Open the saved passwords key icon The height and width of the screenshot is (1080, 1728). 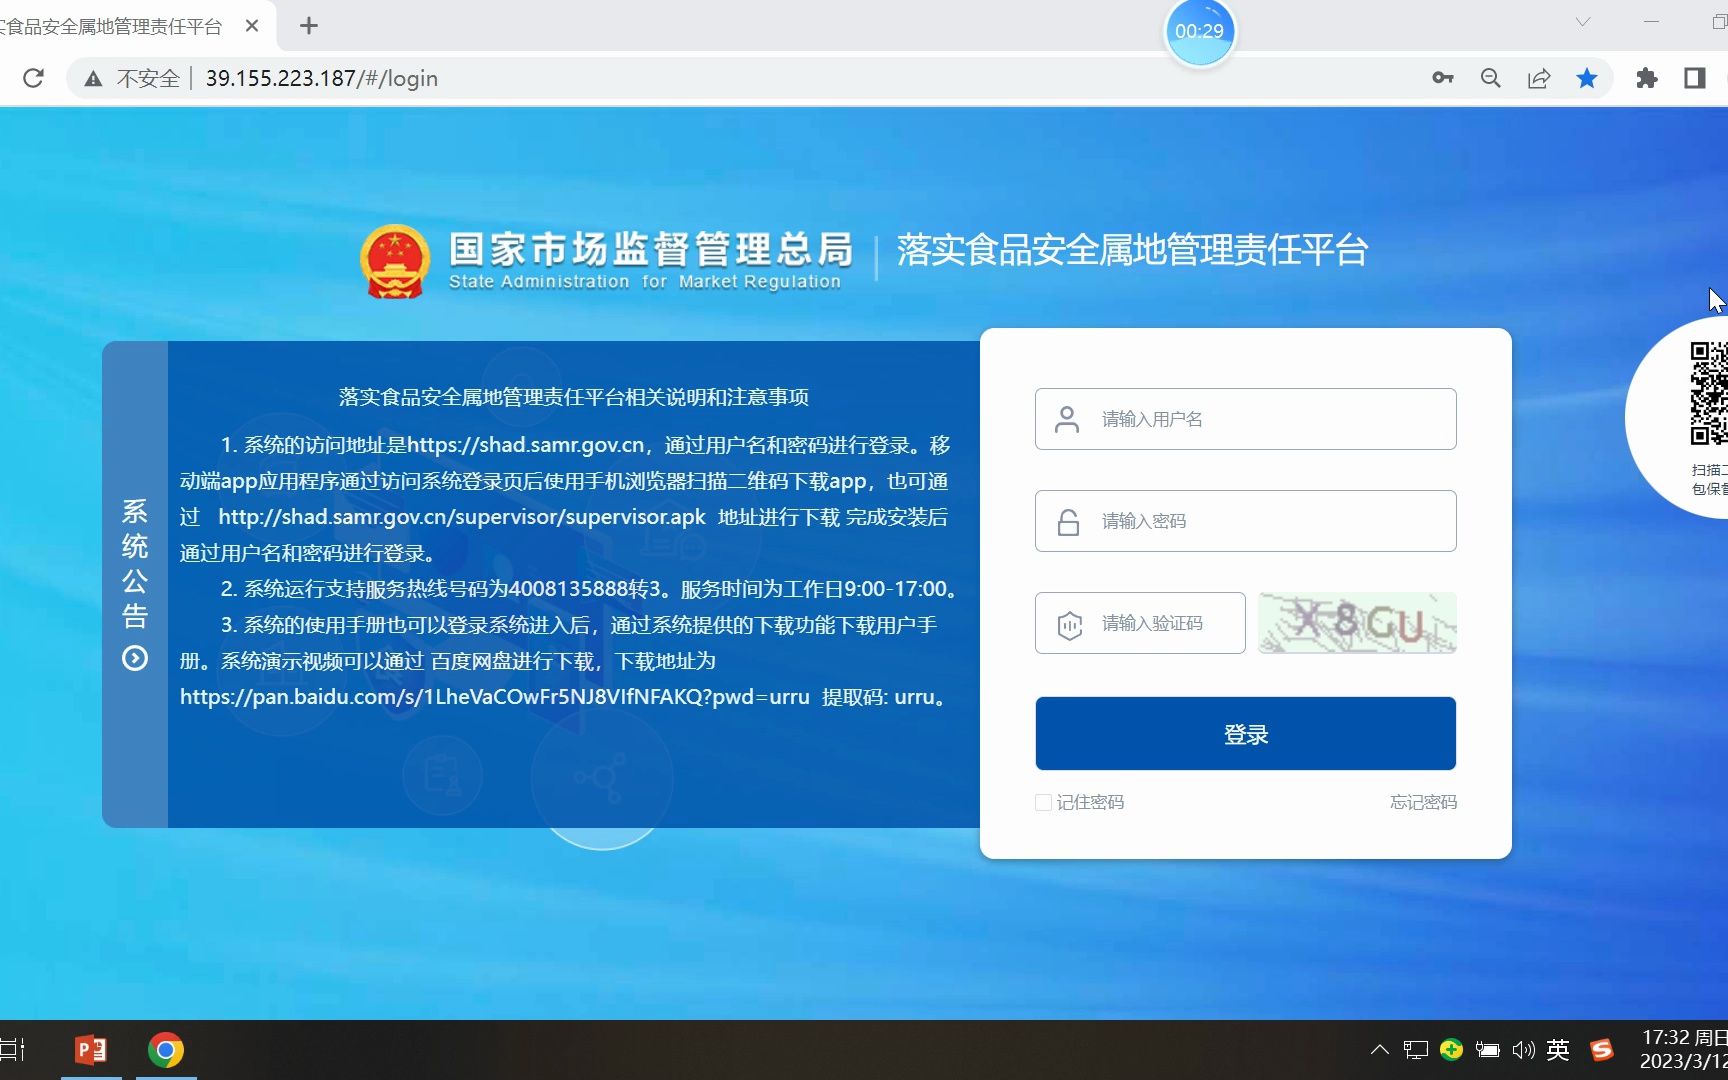[x=1442, y=78]
